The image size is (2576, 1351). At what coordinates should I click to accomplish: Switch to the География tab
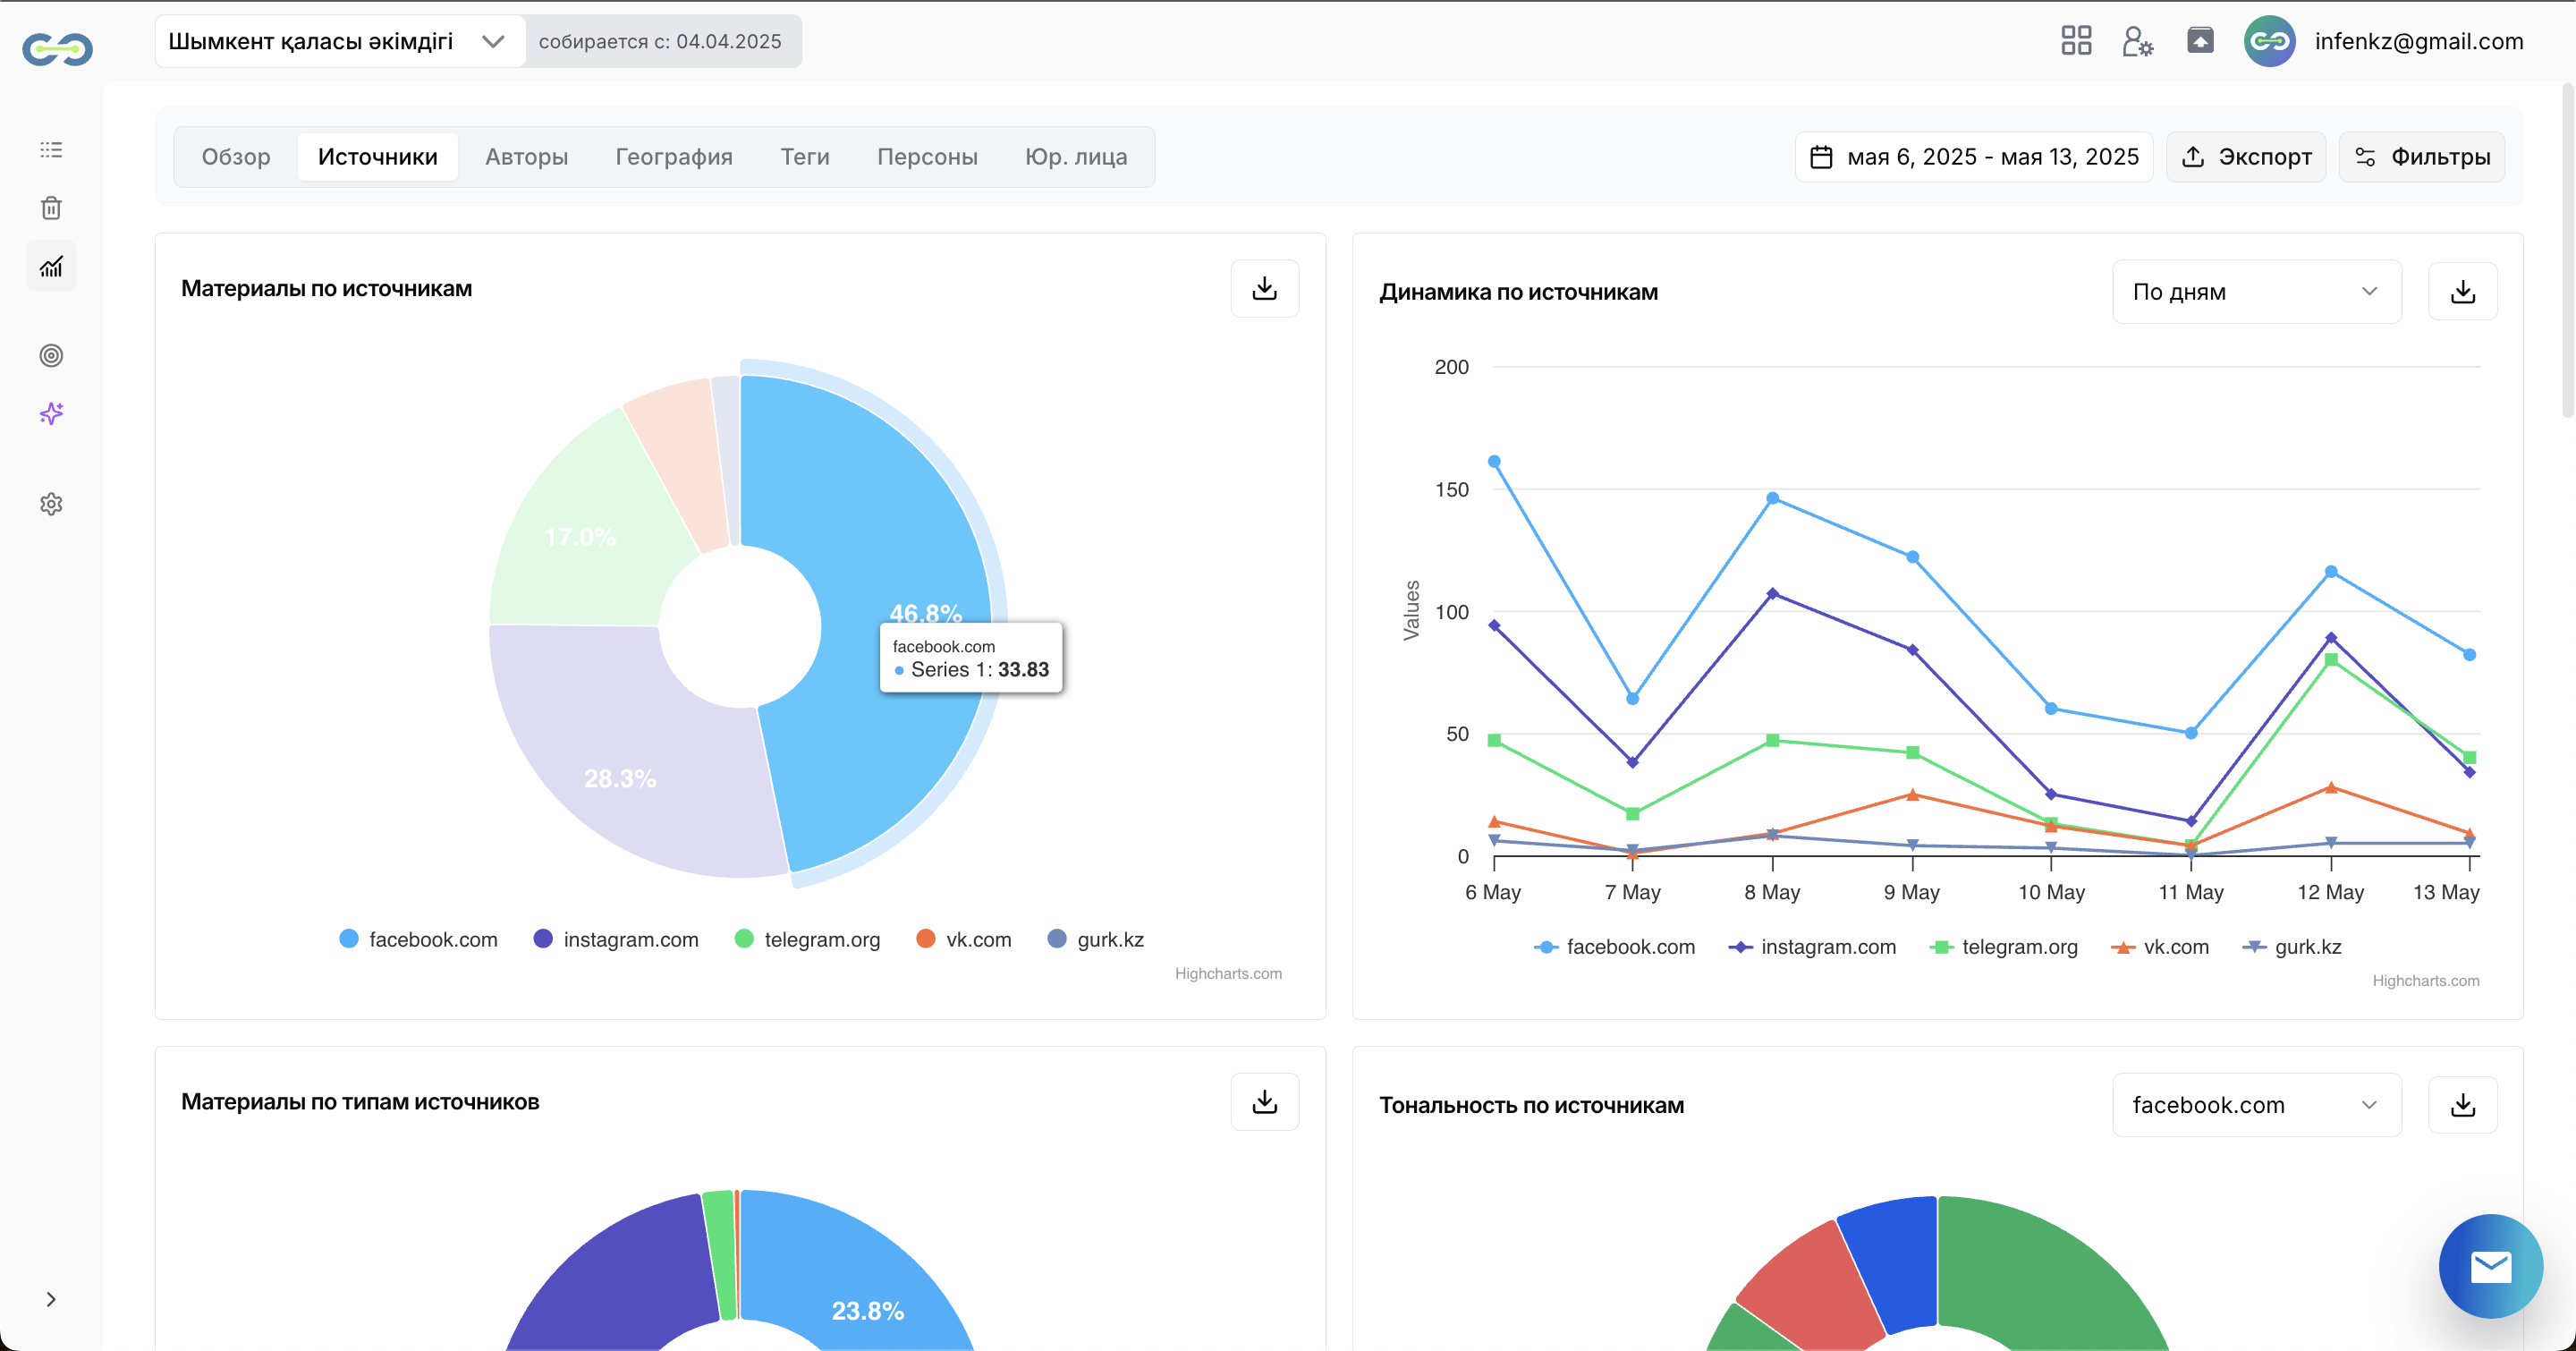(x=674, y=157)
